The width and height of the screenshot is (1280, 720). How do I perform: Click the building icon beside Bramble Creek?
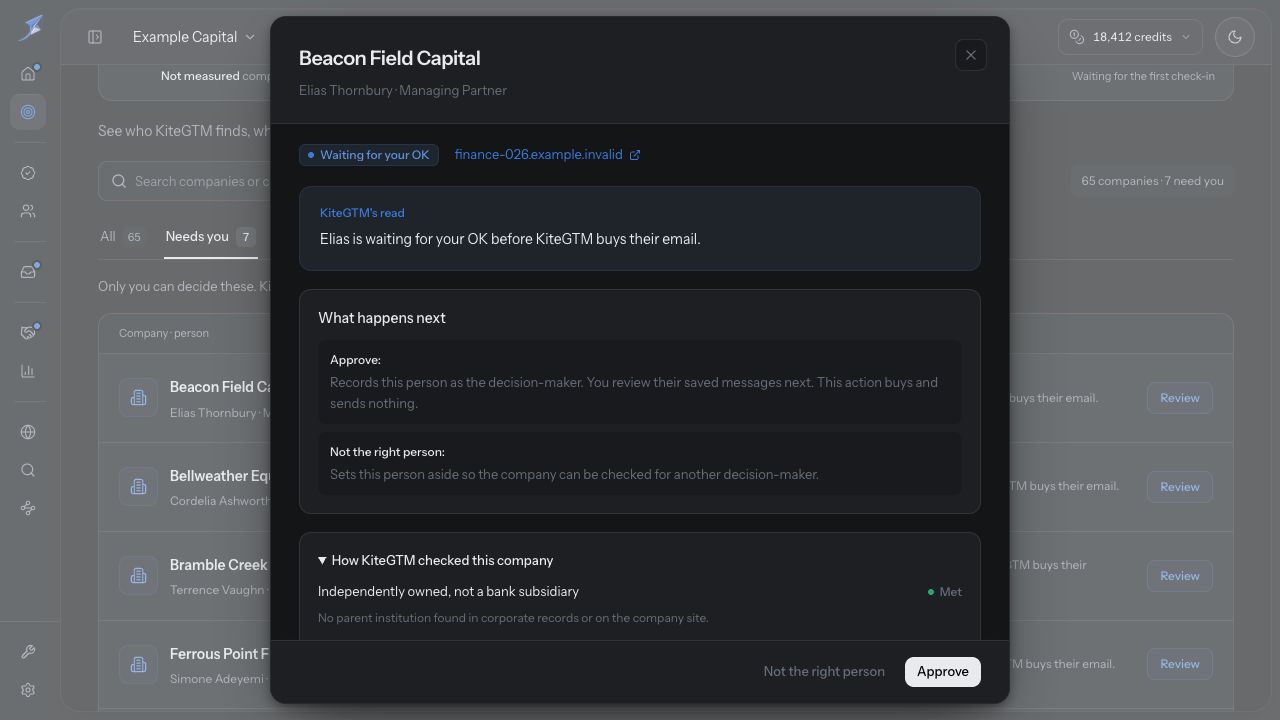pyautogui.click(x=139, y=576)
